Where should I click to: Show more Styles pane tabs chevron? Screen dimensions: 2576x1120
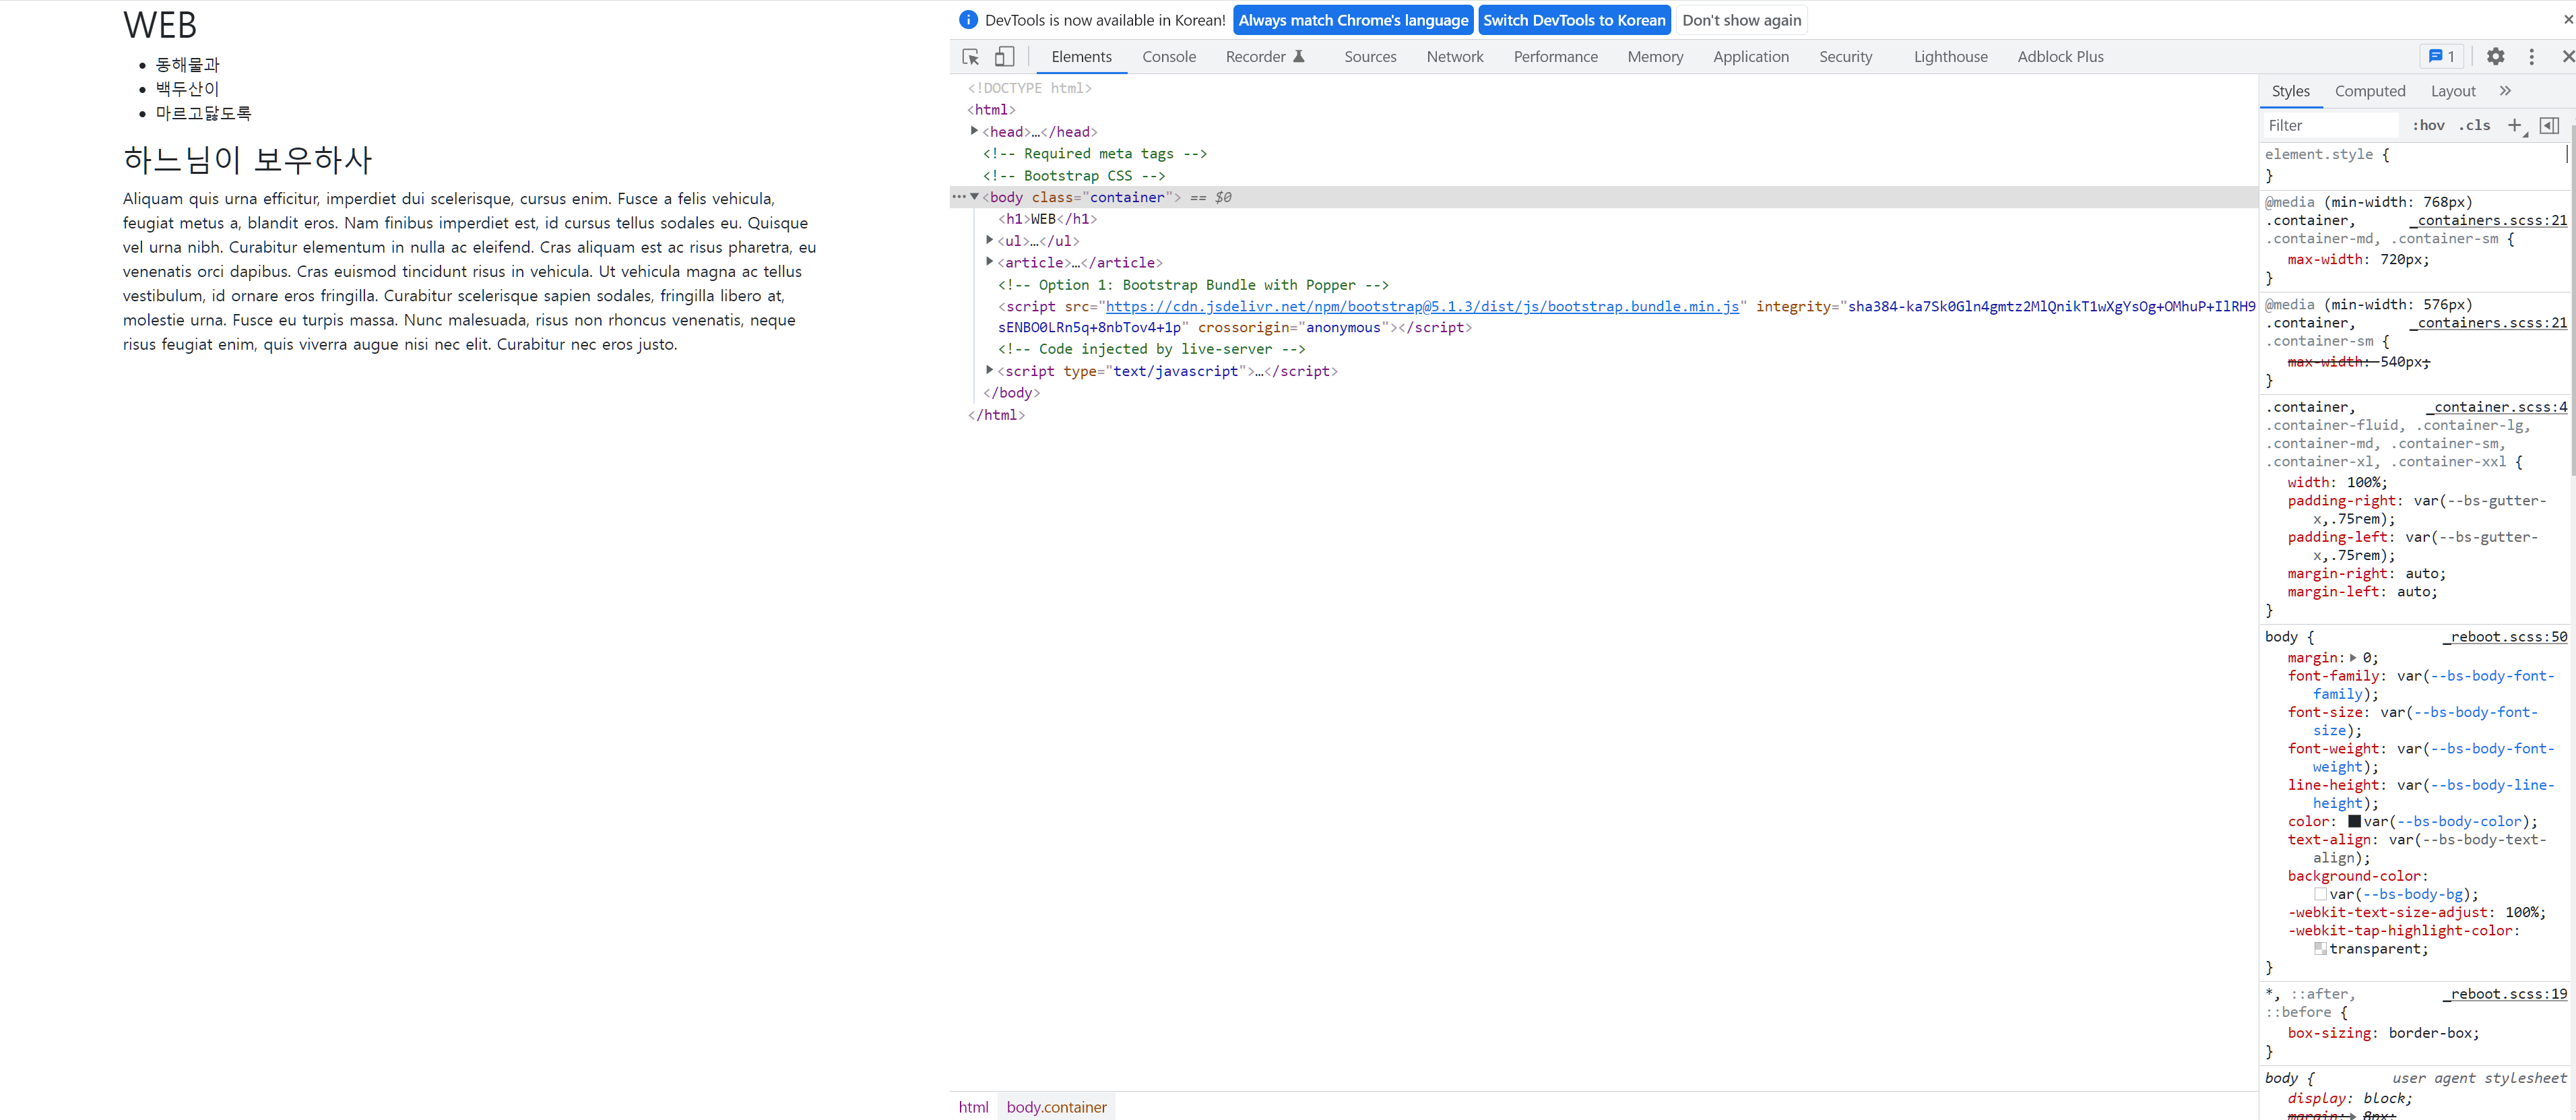[x=2505, y=91]
